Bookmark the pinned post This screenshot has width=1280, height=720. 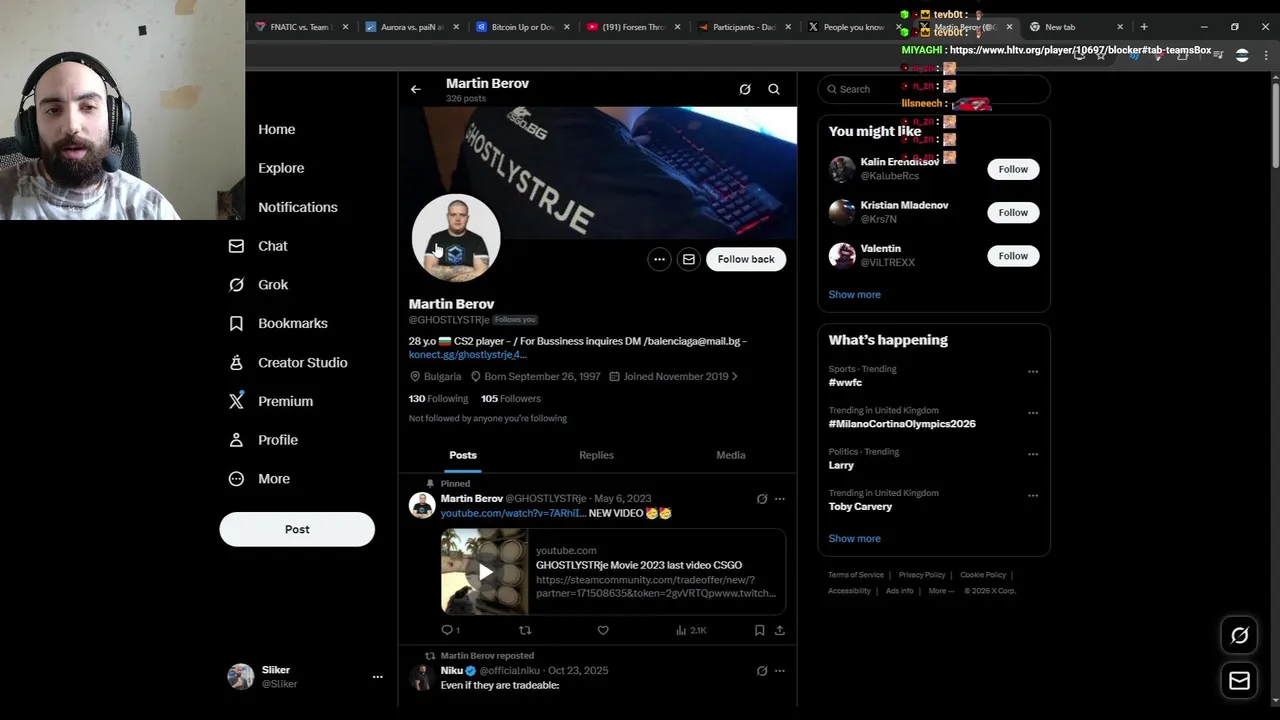pos(760,631)
